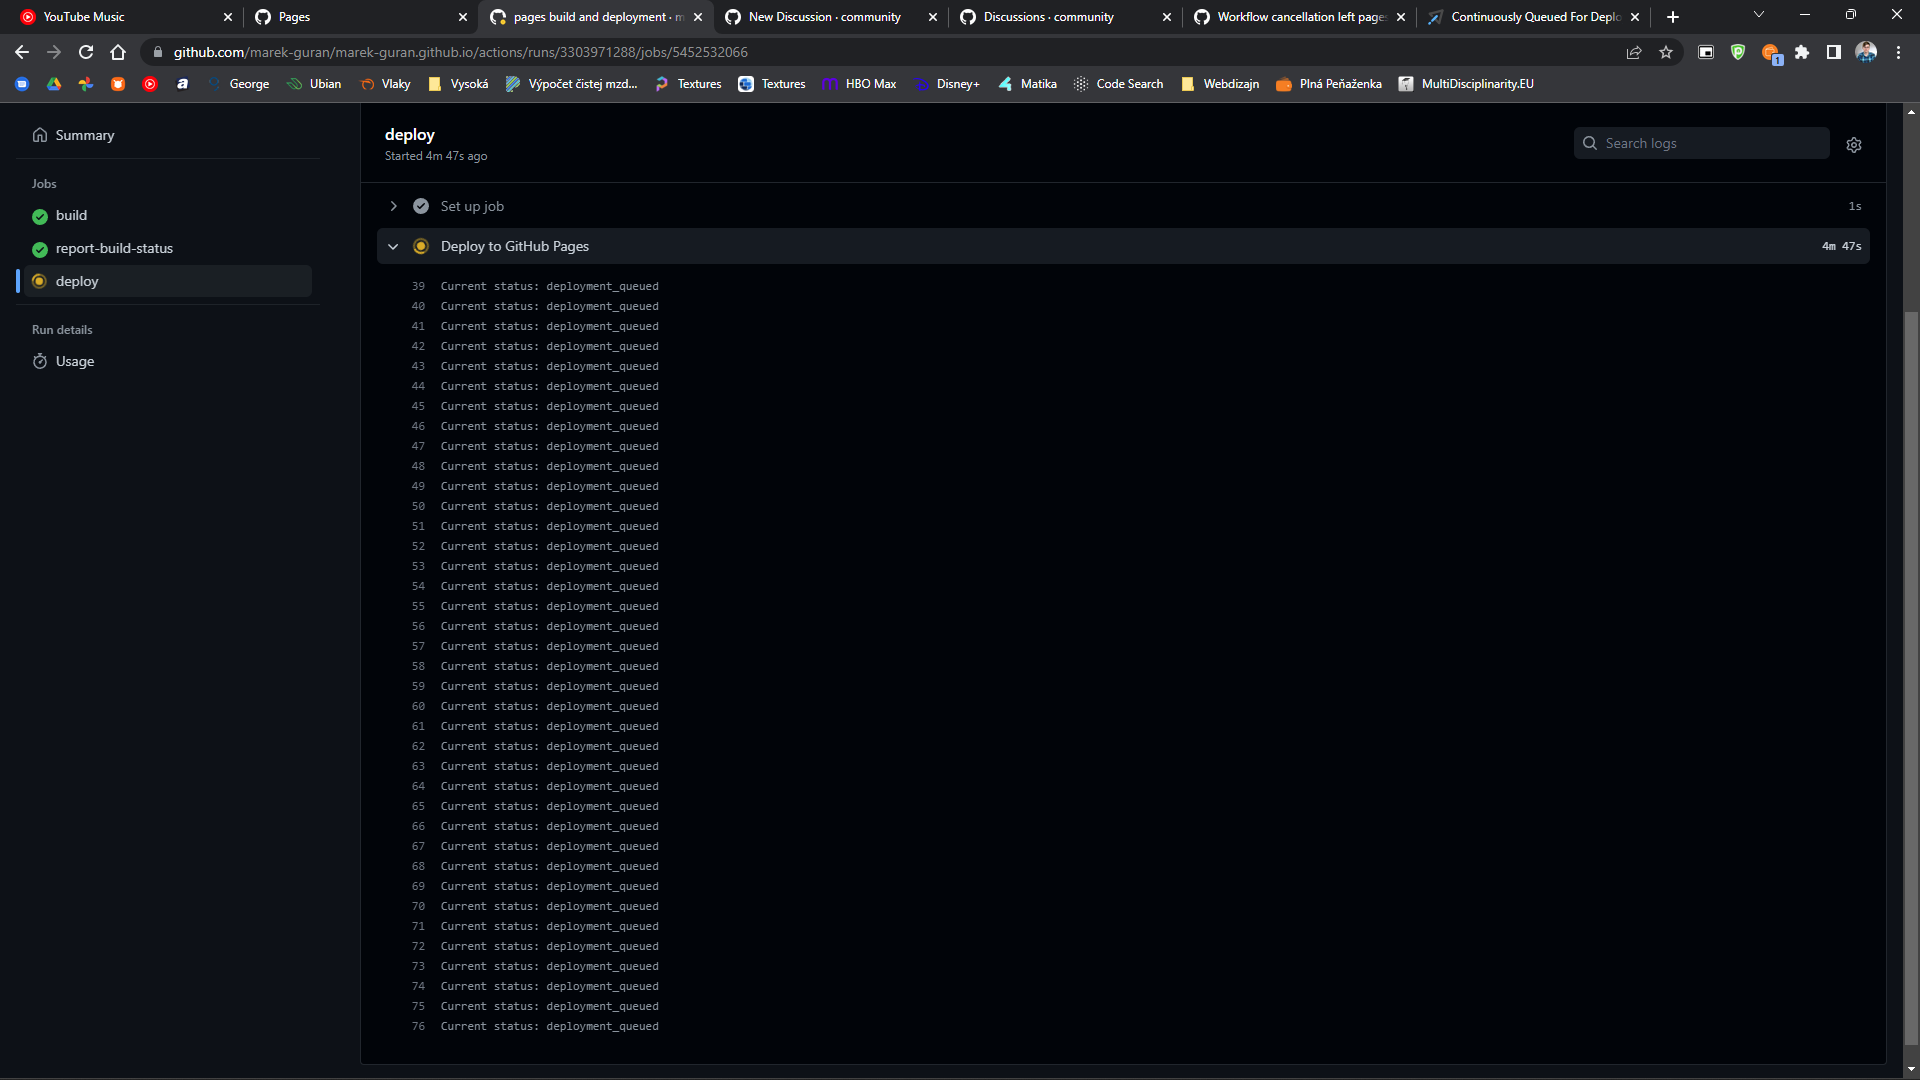Screen dimensions: 1920x1080
Task: Open HBO Max bookmark
Action: [859, 84]
